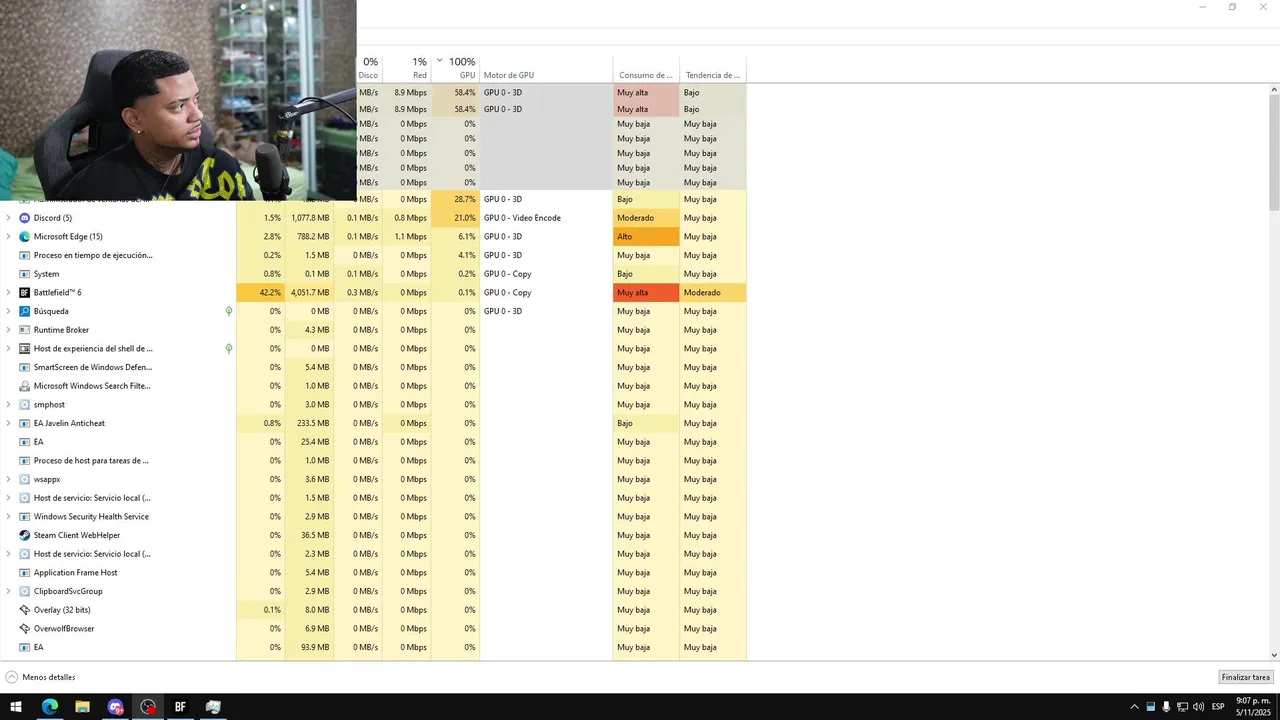Sort by the GPU column header
Screen dimensions: 1280x720
tap(456, 68)
